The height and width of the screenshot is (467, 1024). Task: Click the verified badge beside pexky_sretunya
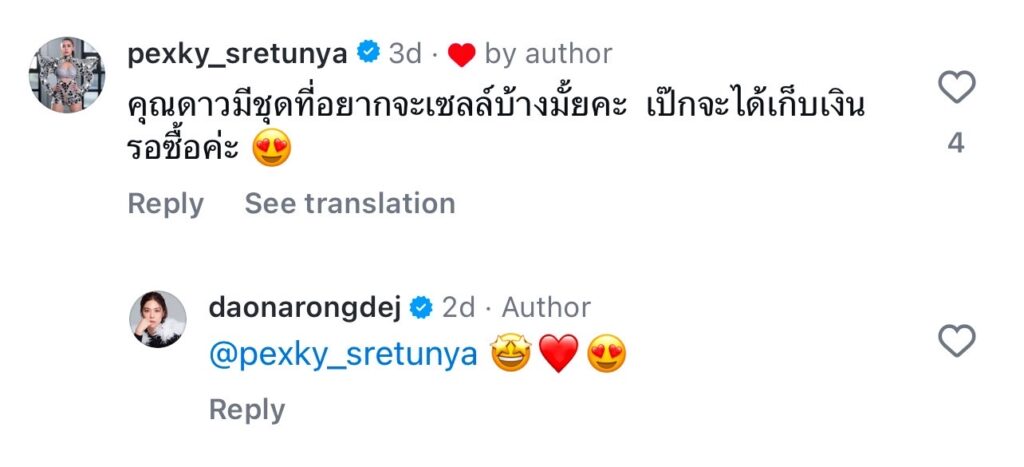click(x=367, y=54)
